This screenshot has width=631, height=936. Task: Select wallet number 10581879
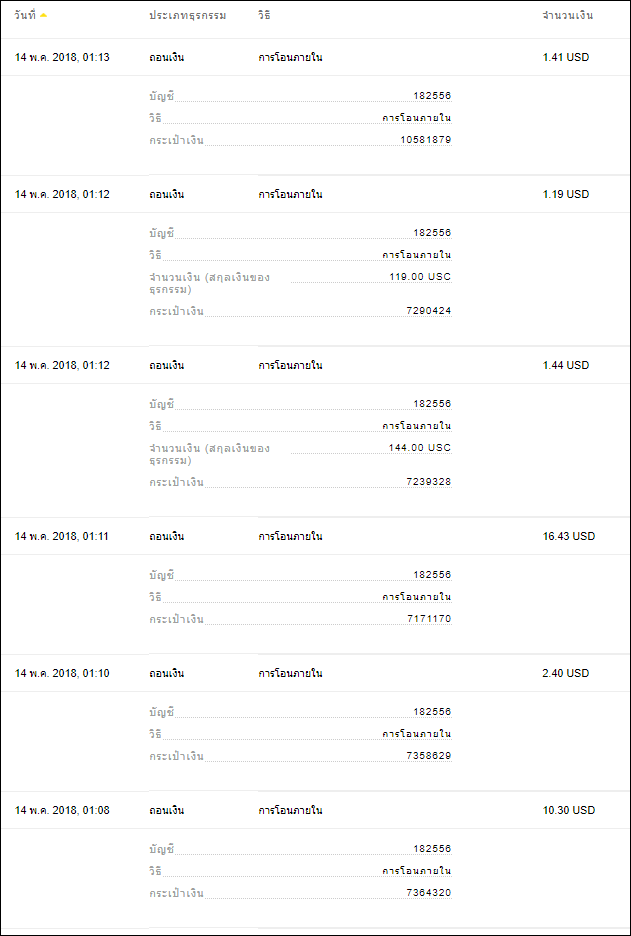tap(426, 140)
